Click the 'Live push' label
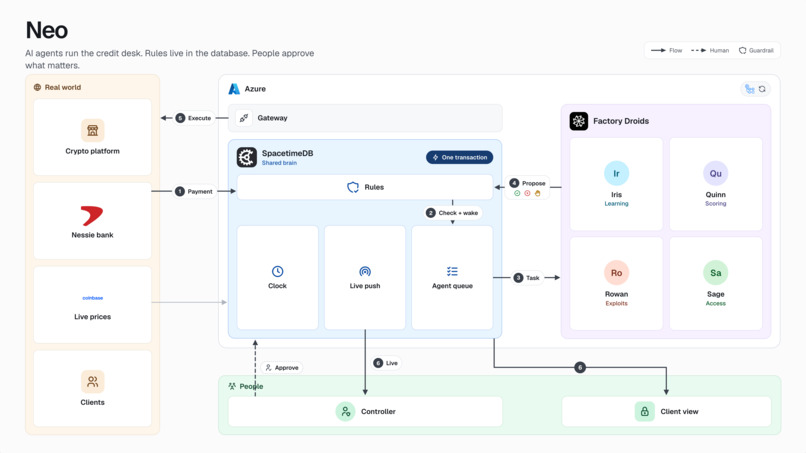The height and width of the screenshot is (453, 806). [x=365, y=286]
